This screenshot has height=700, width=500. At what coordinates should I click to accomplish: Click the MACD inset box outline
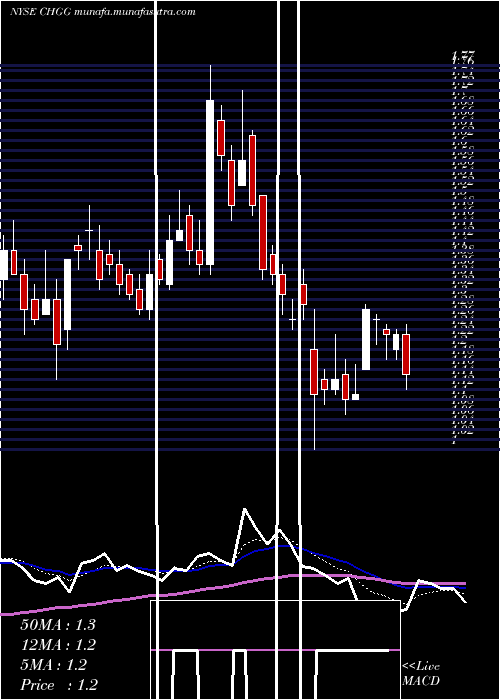click(x=275, y=650)
